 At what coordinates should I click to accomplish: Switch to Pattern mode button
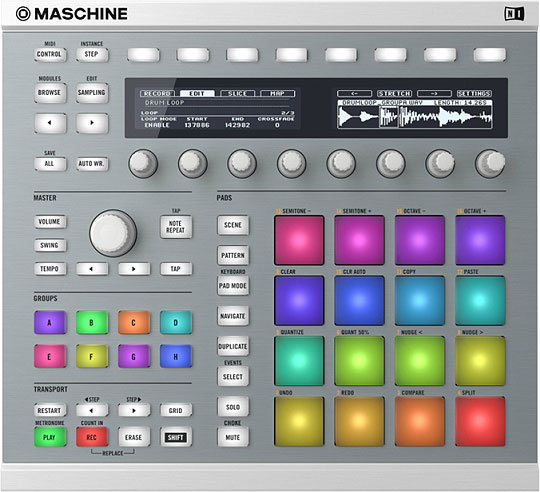pos(233,255)
